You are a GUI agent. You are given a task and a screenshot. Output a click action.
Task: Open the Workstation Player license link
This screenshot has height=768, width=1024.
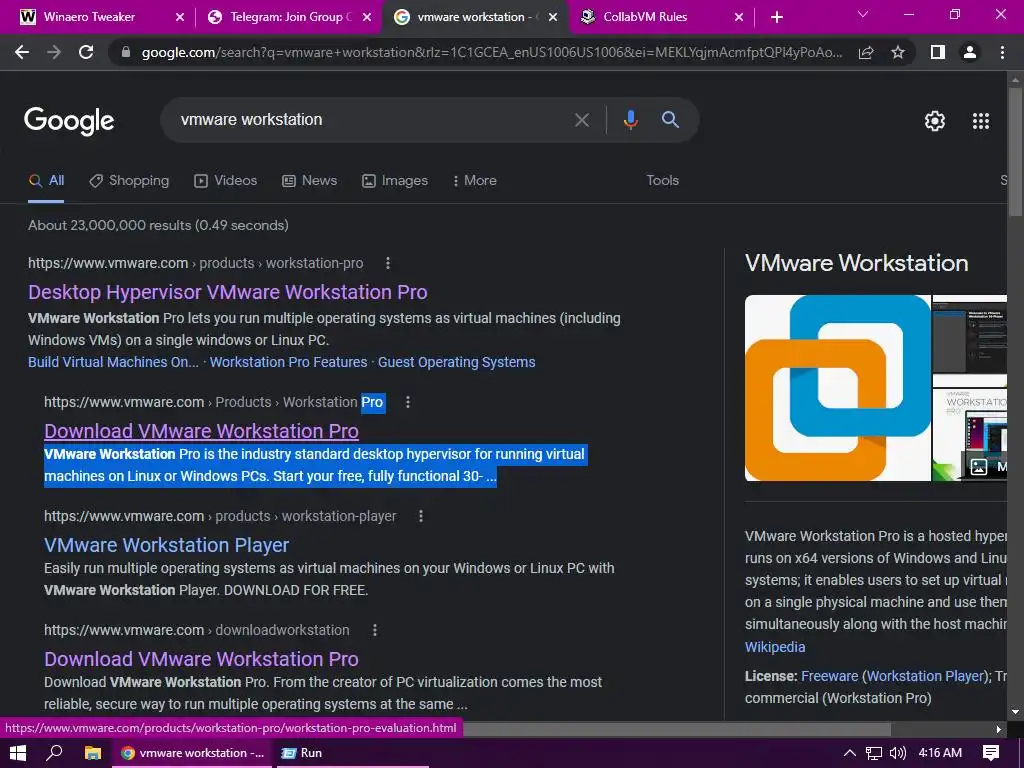pos(925,677)
